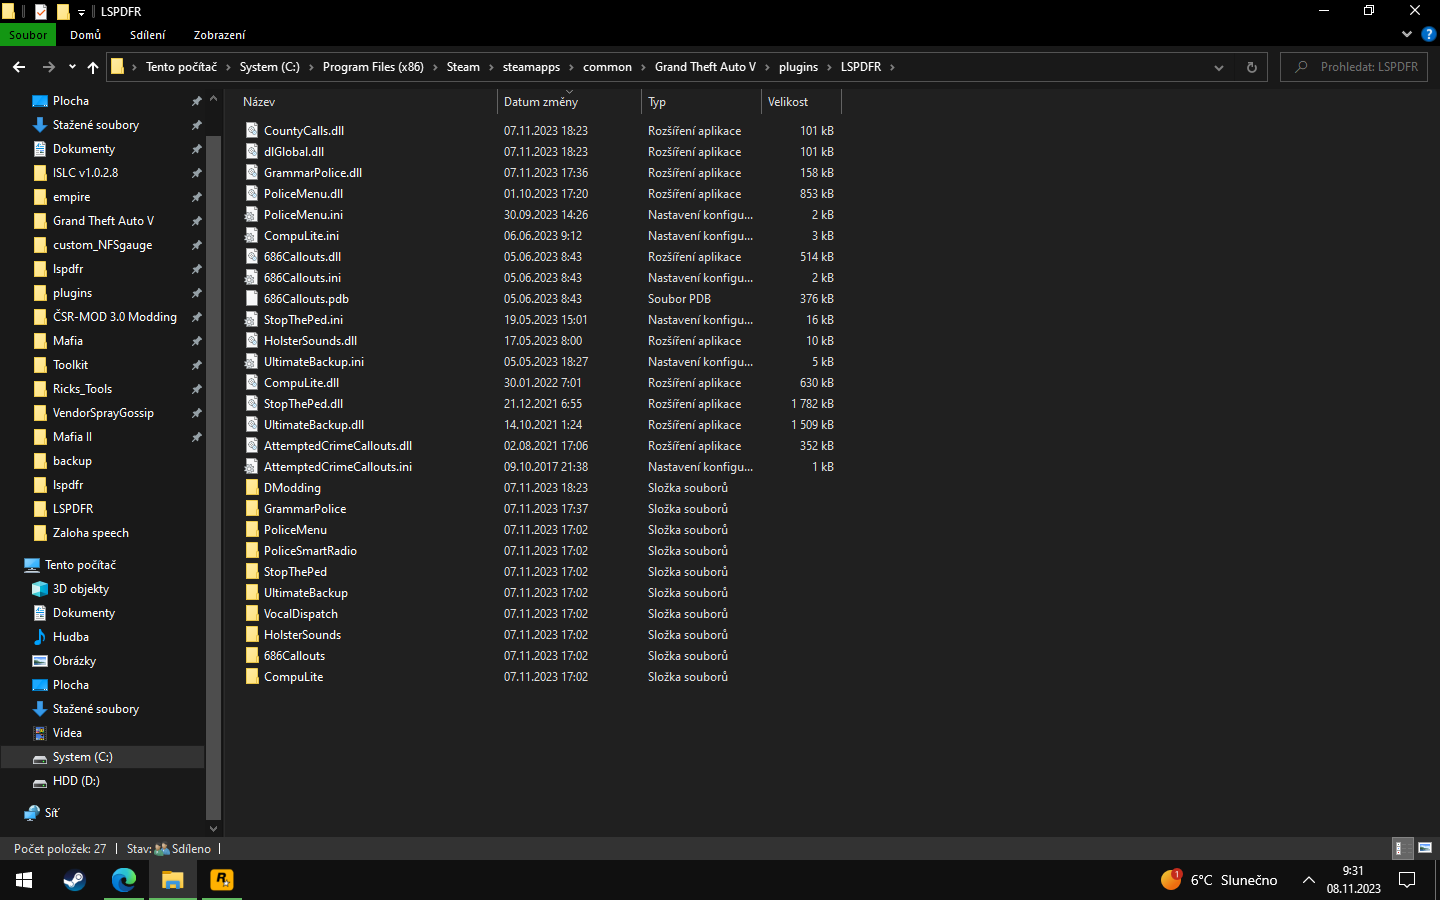Click the search LSPDFR field
Viewport: 1440px width, 900px height.
coord(1354,67)
